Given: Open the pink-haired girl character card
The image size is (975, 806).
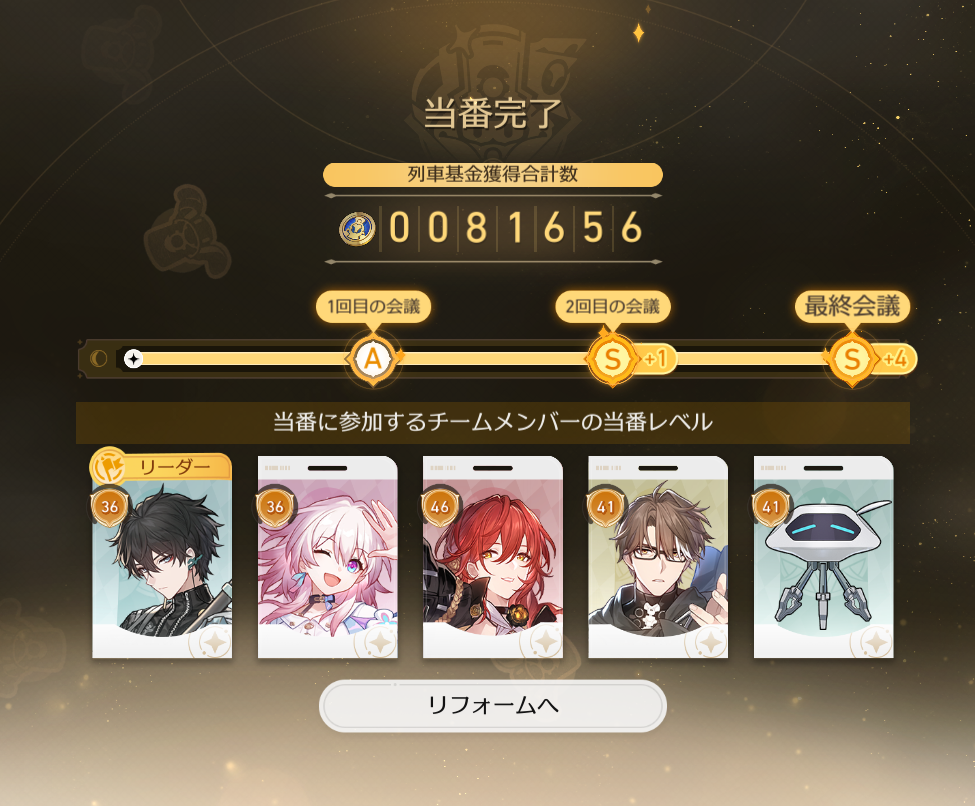Looking at the screenshot, I should pos(328,557).
